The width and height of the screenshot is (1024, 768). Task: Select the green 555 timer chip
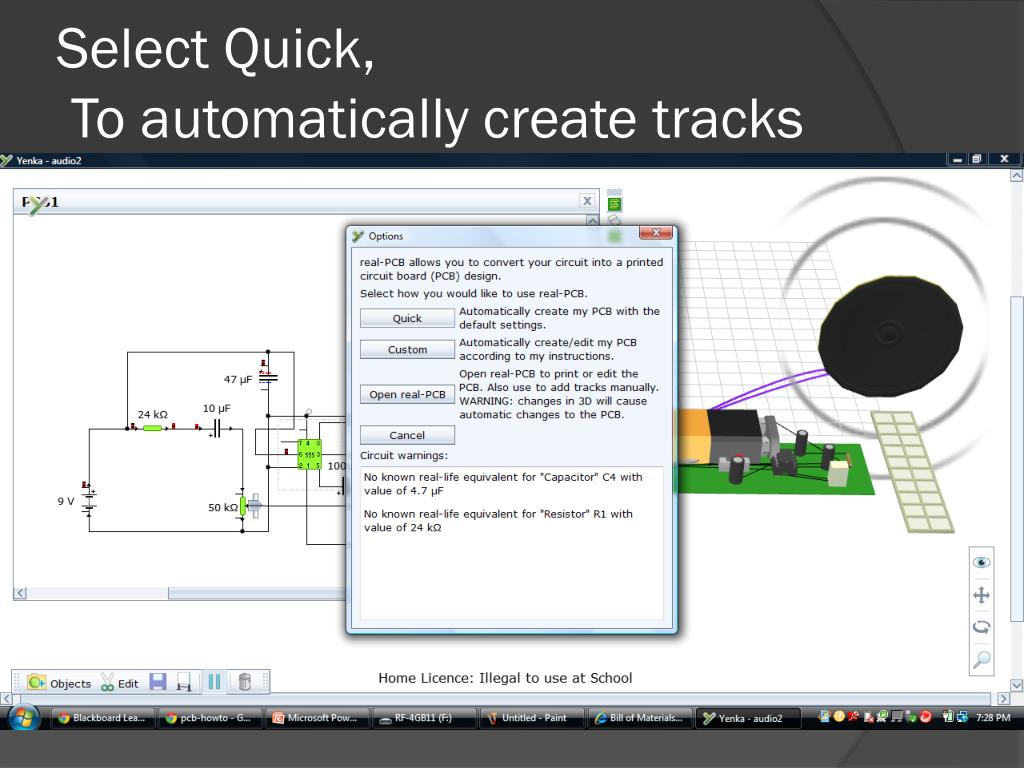(310, 455)
